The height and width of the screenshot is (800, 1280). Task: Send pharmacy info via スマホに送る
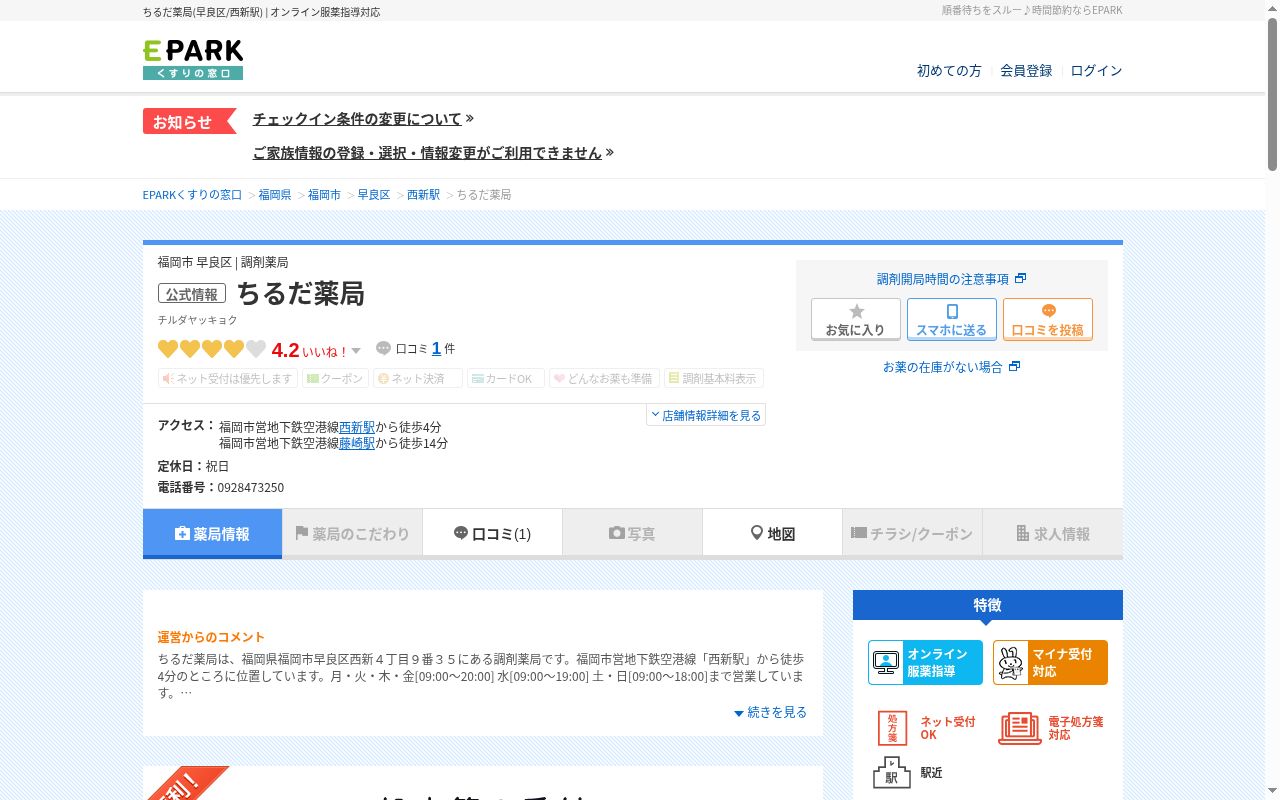[952, 319]
